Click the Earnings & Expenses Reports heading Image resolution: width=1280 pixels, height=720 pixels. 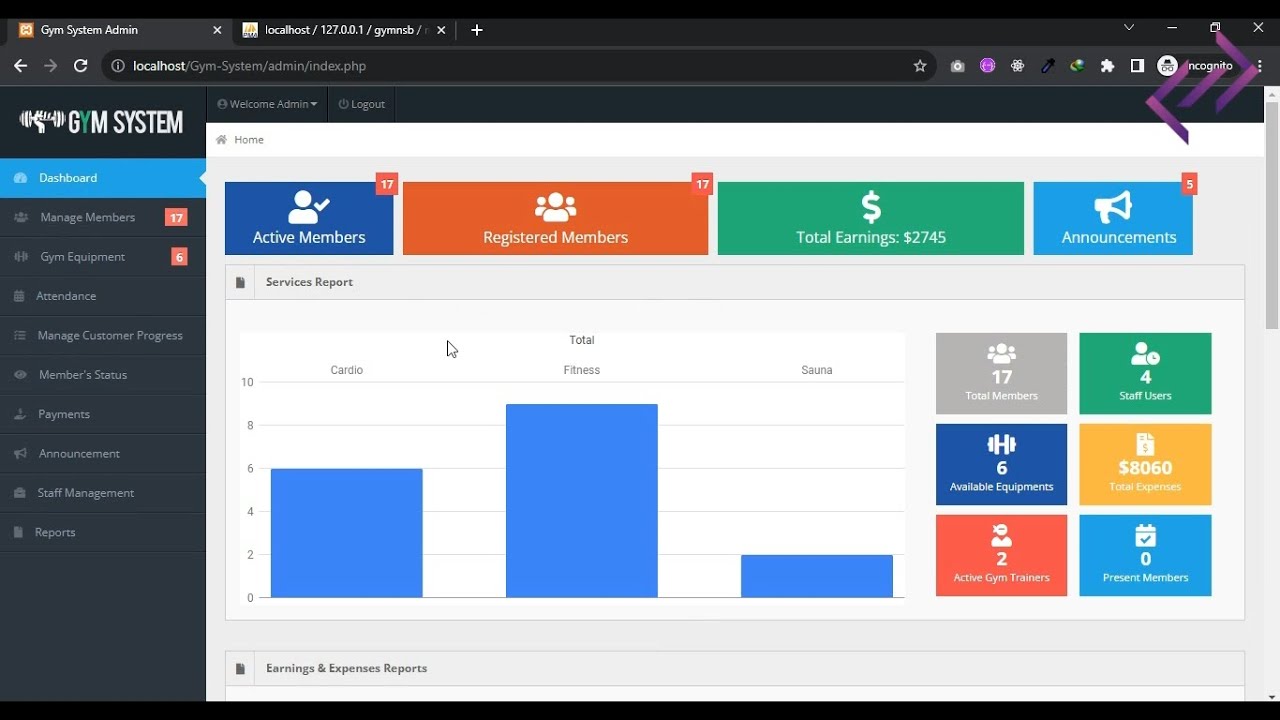click(x=346, y=669)
